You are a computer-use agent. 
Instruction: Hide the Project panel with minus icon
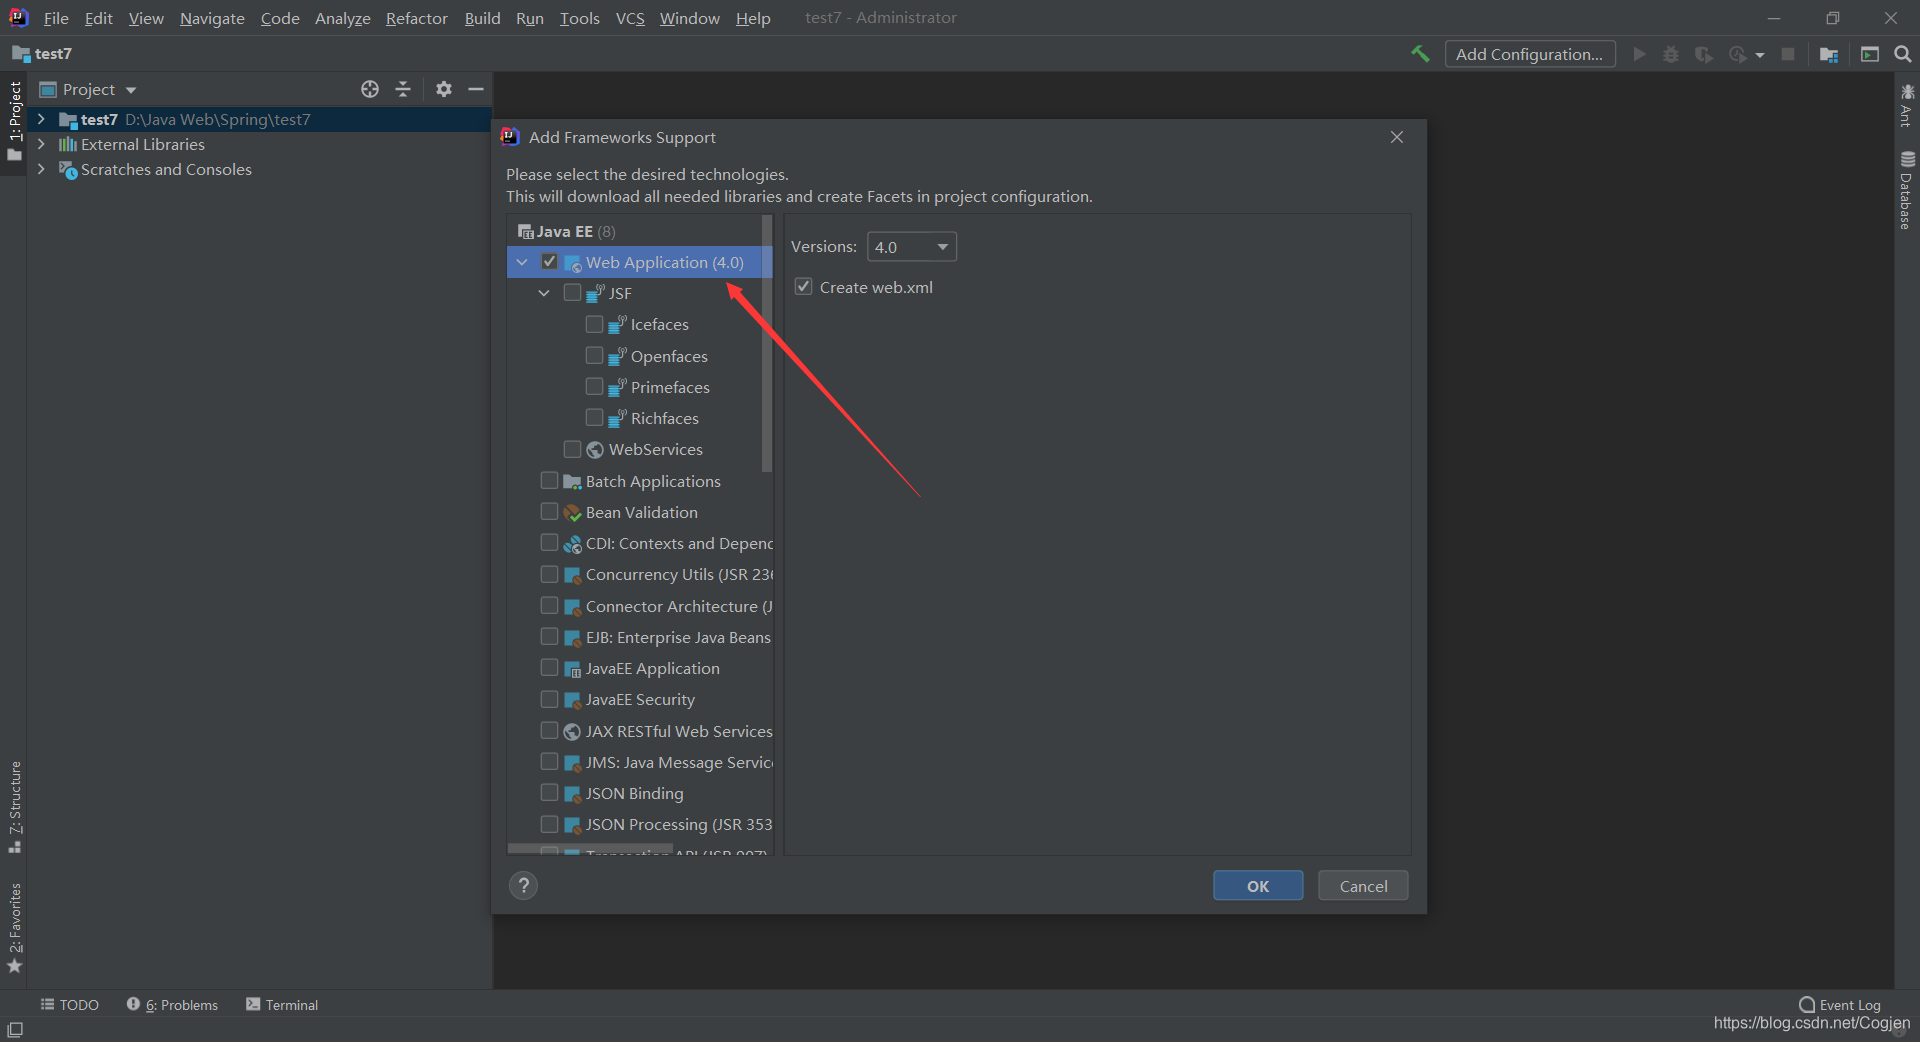tap(476, 89)
